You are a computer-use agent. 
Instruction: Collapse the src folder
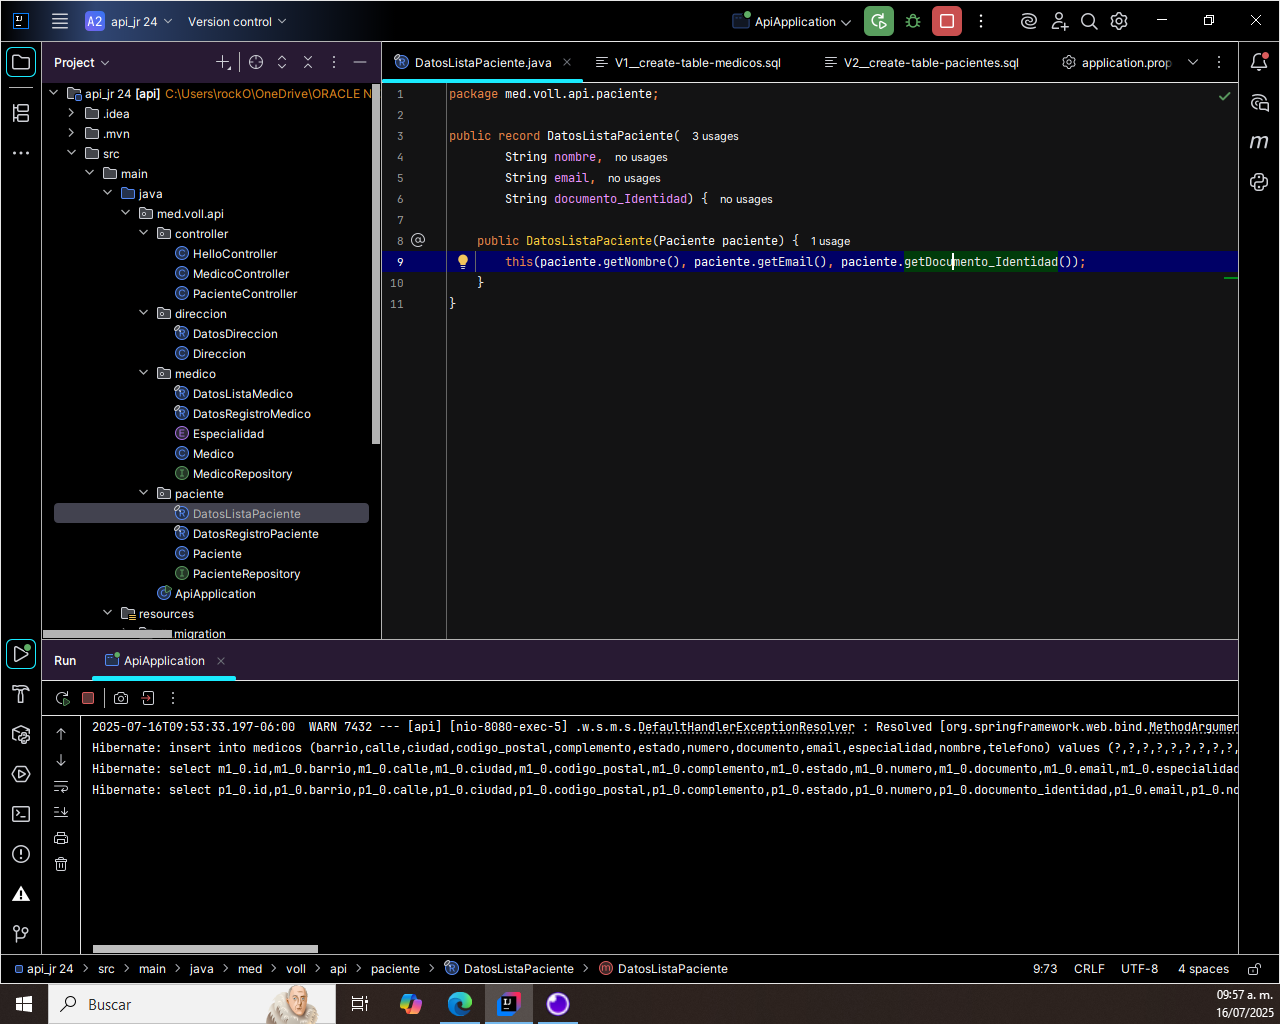click(71, 153)
